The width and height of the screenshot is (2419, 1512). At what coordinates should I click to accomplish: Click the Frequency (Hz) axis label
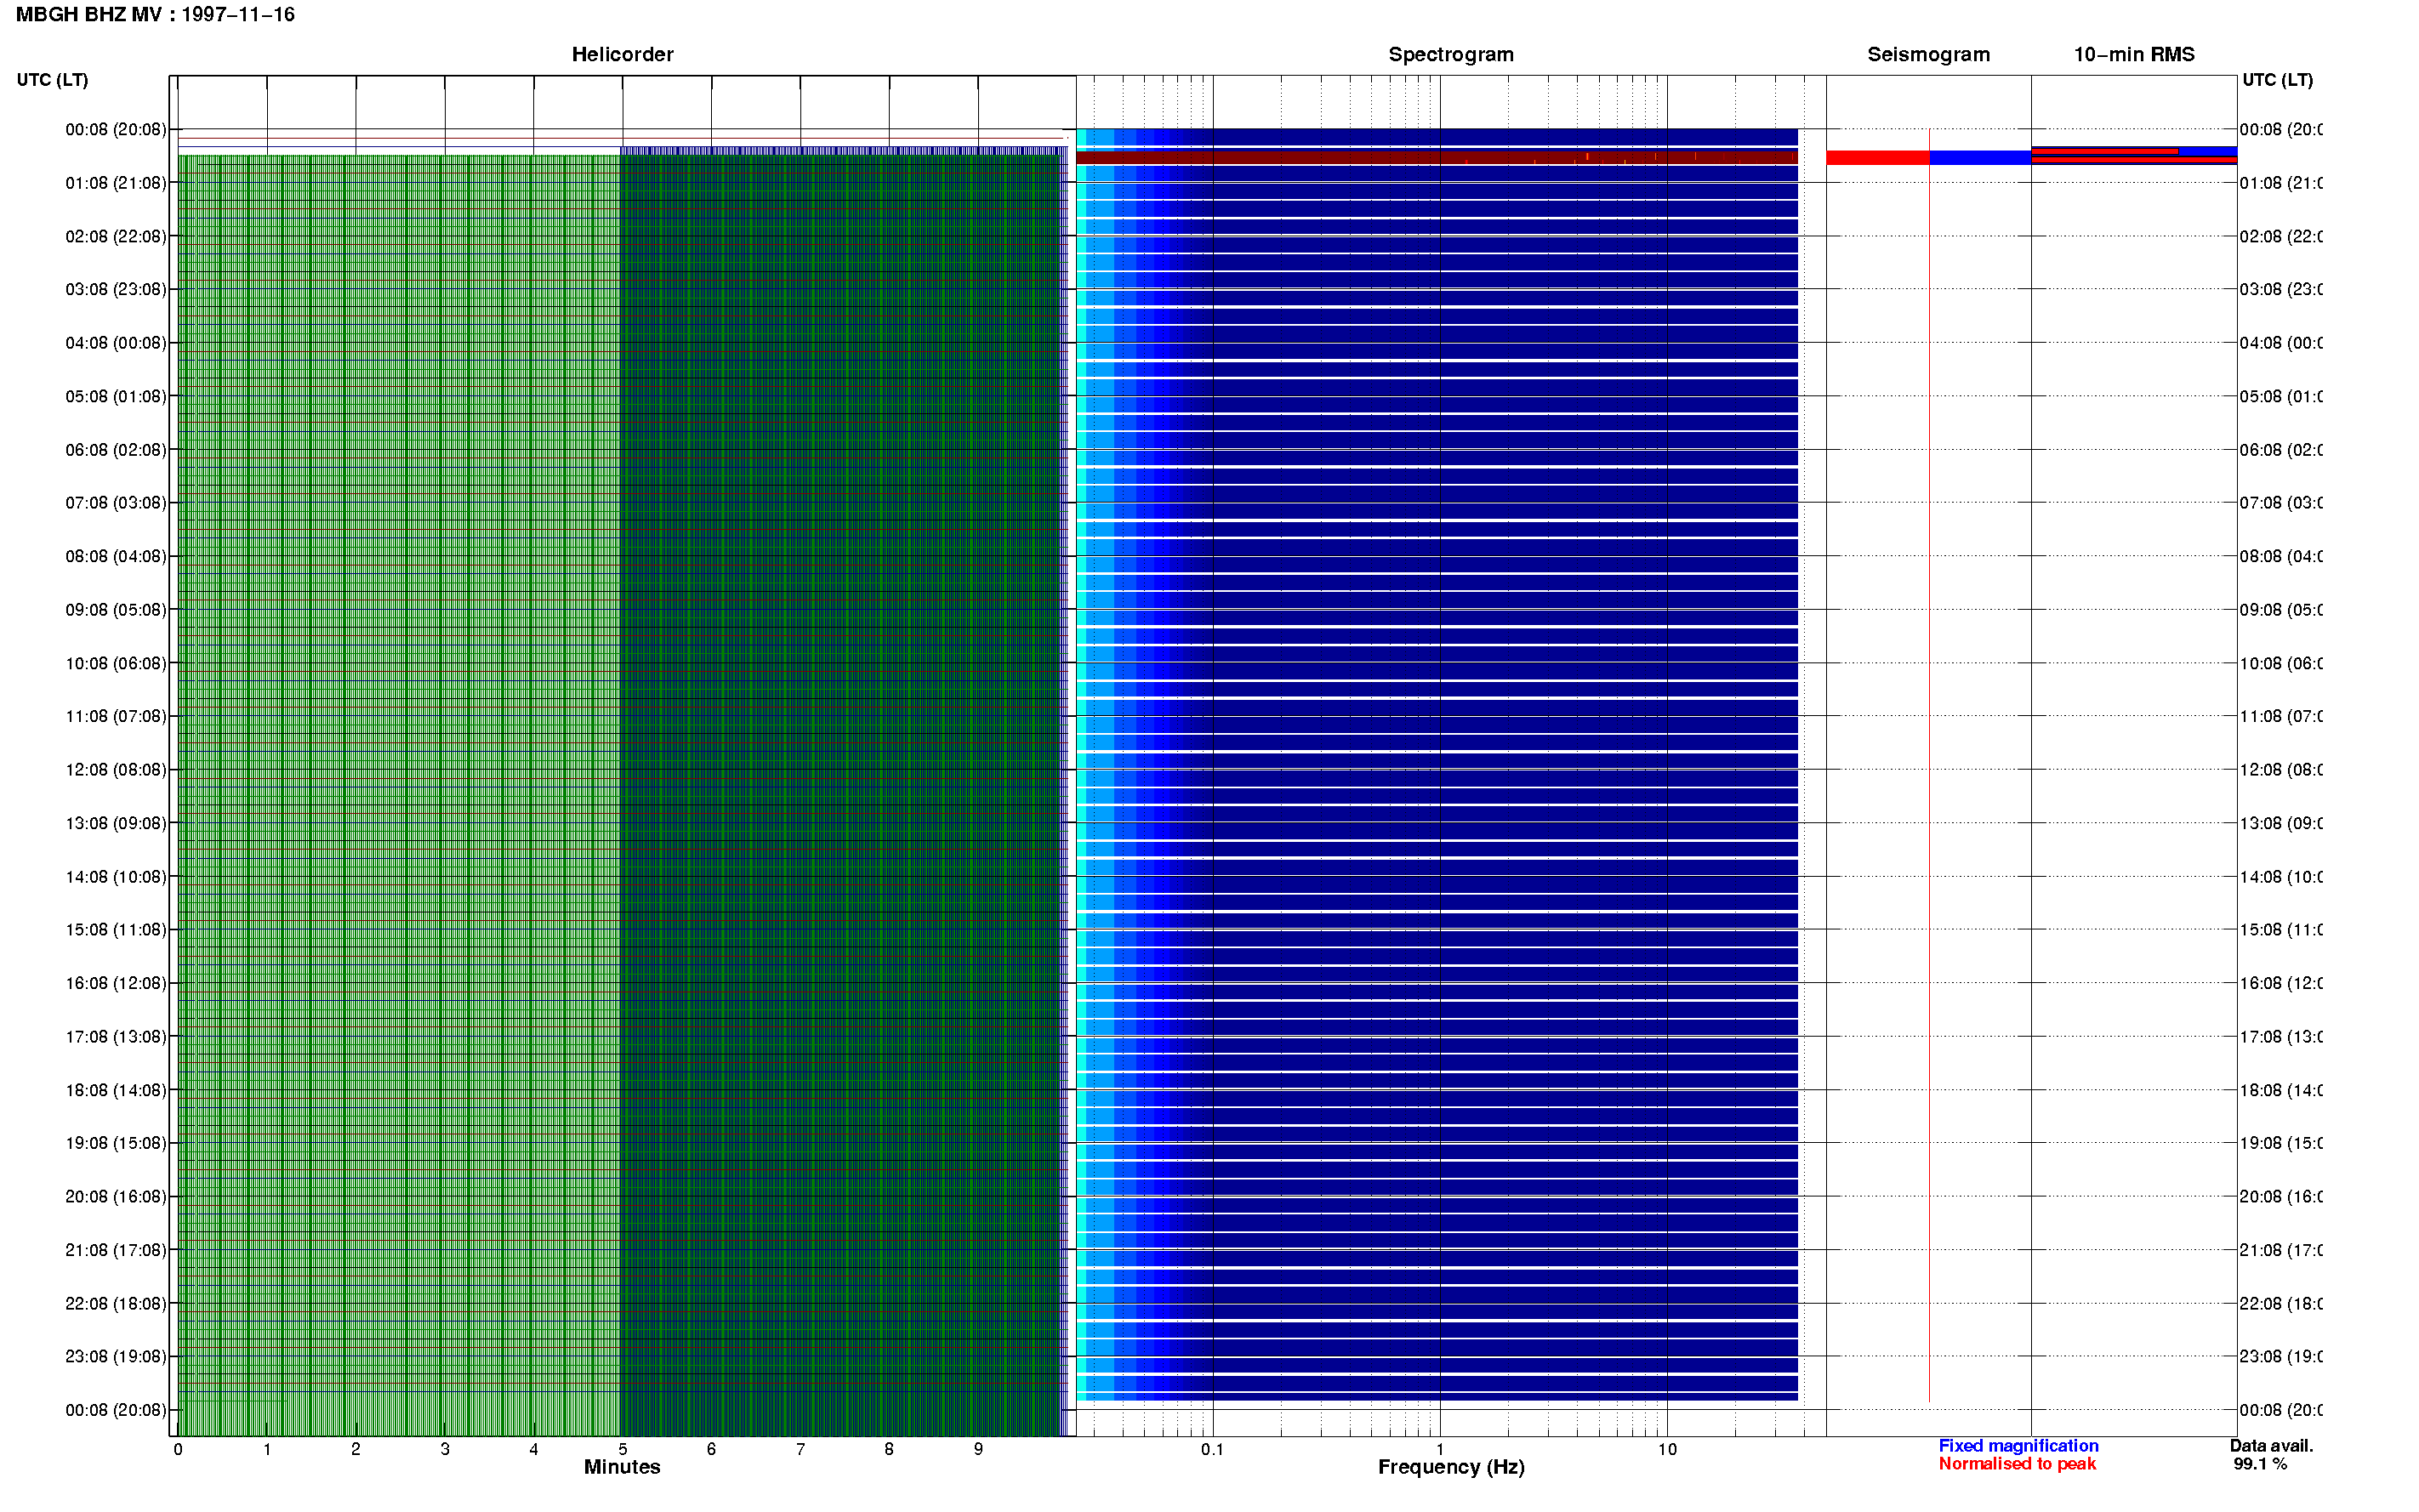click(1451, 1467)
